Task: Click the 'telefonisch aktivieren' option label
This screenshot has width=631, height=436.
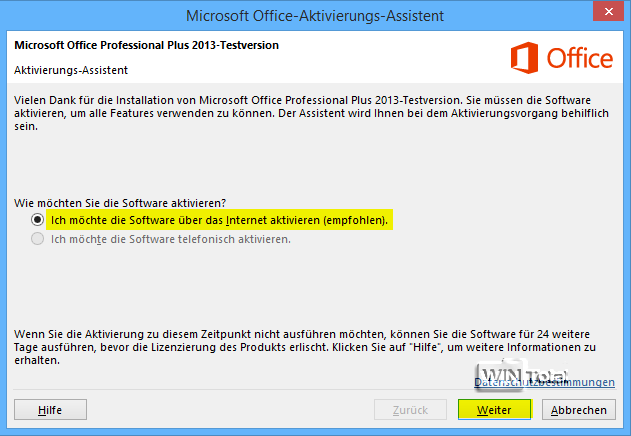Action: coord(170,239)
